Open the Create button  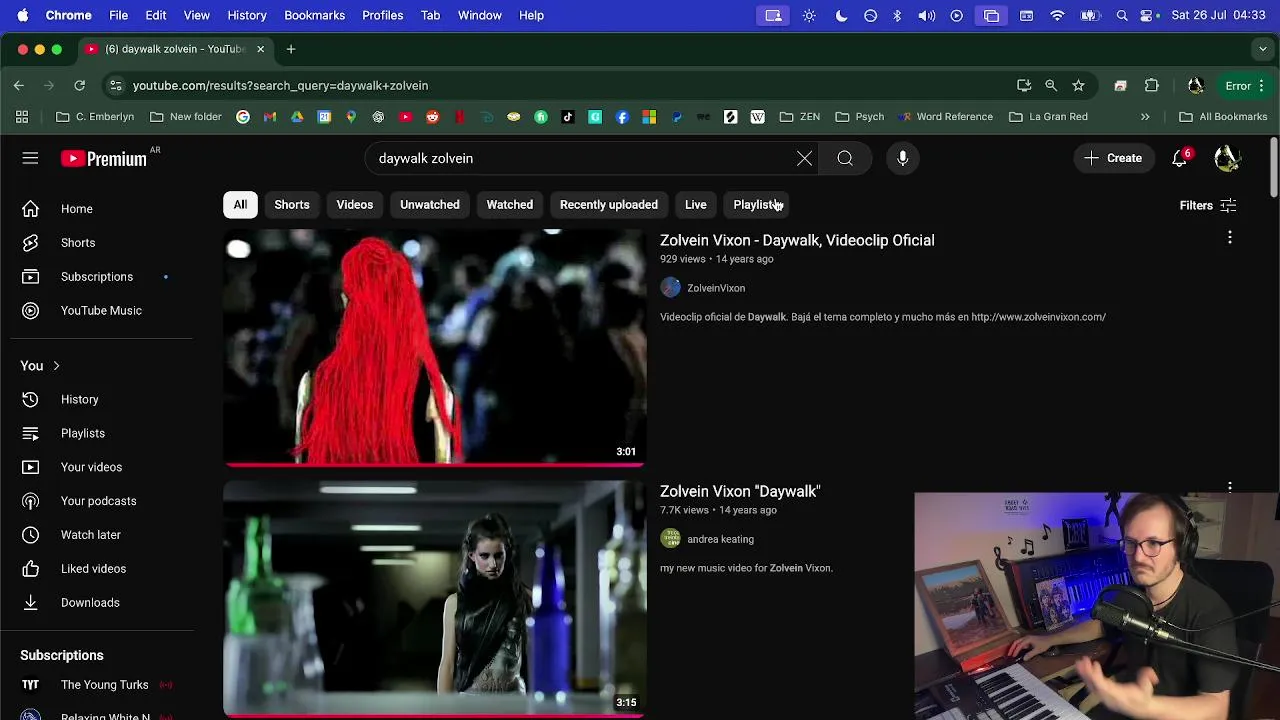(1113, 158)
